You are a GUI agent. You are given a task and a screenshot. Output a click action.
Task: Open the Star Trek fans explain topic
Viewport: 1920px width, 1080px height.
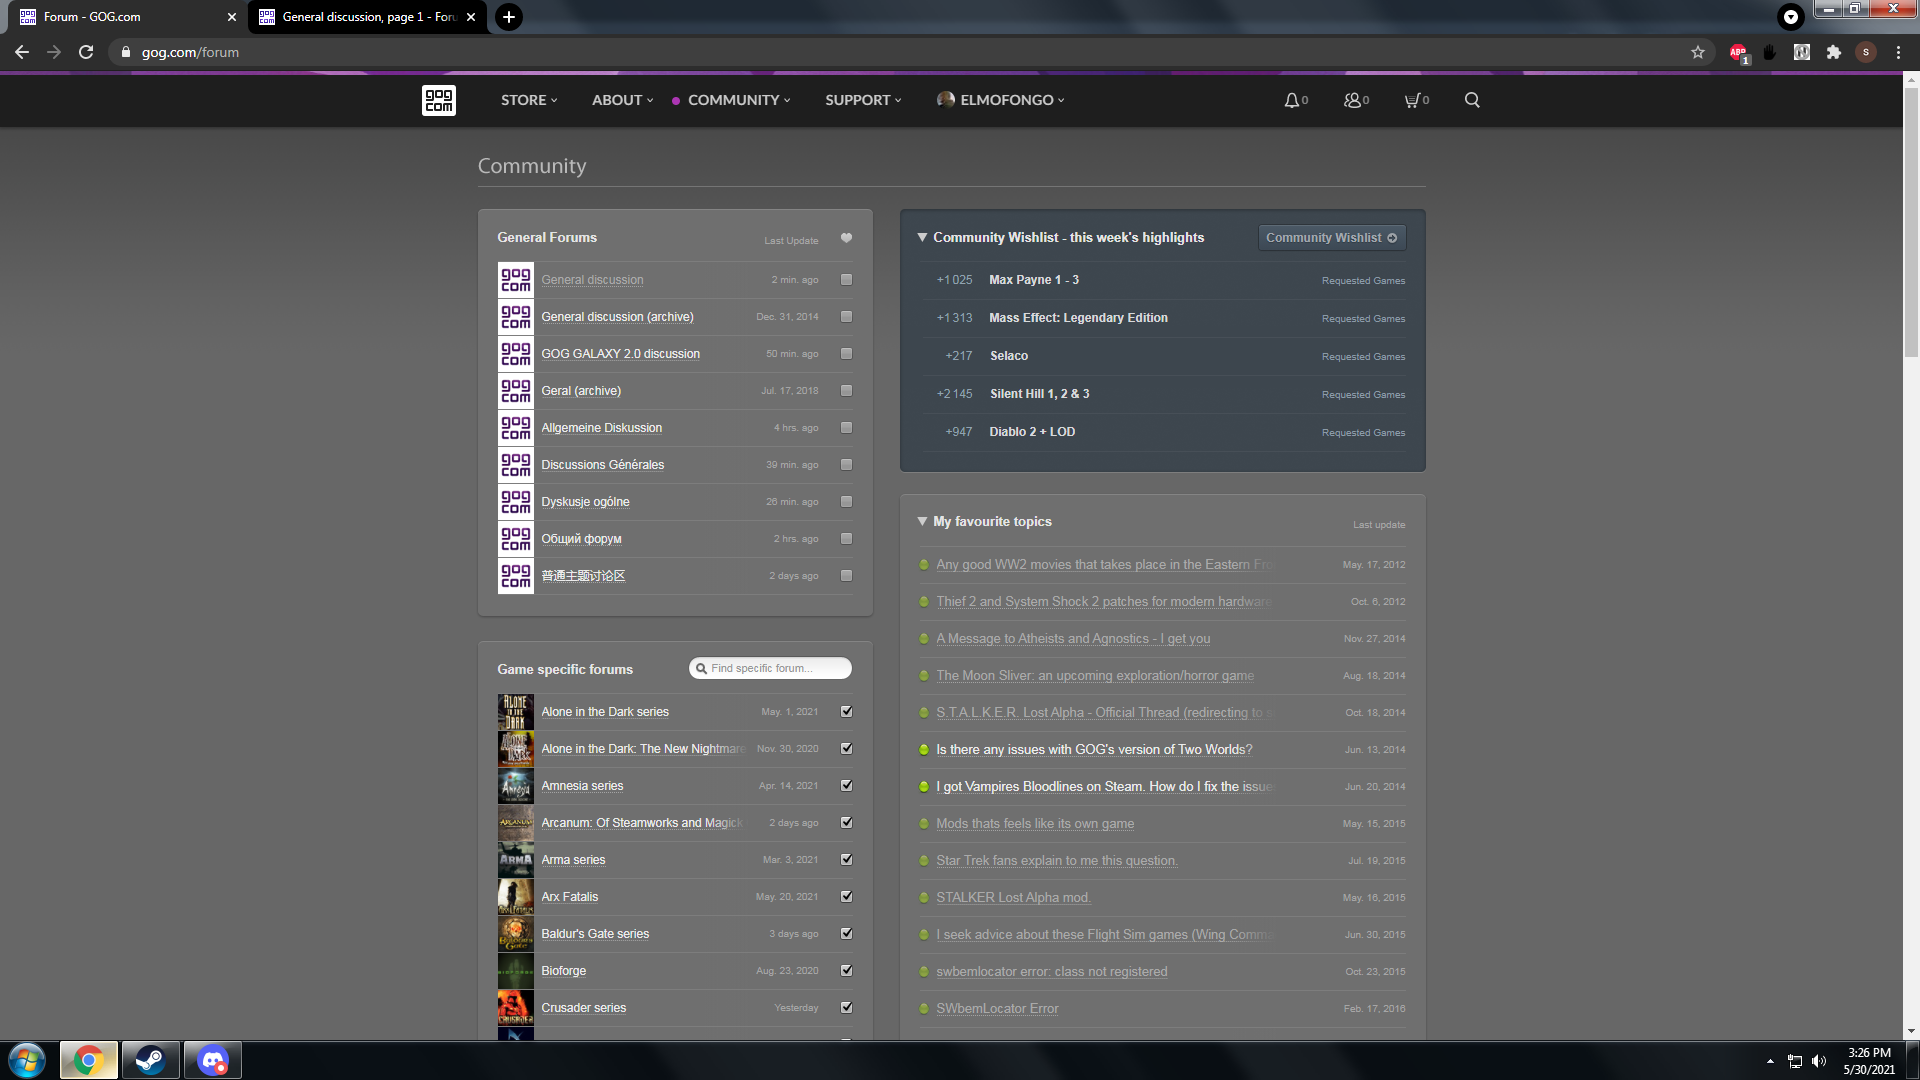coord(1057,861)
